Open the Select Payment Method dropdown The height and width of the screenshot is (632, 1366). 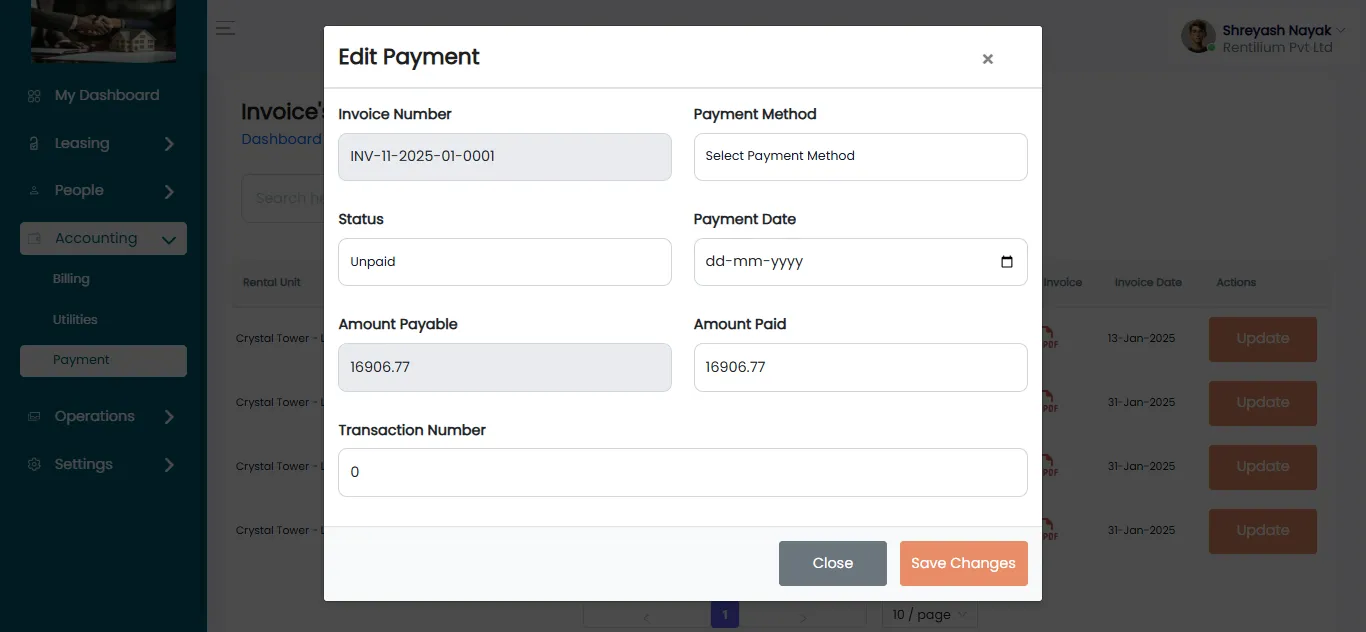click(x=860, y=157)
